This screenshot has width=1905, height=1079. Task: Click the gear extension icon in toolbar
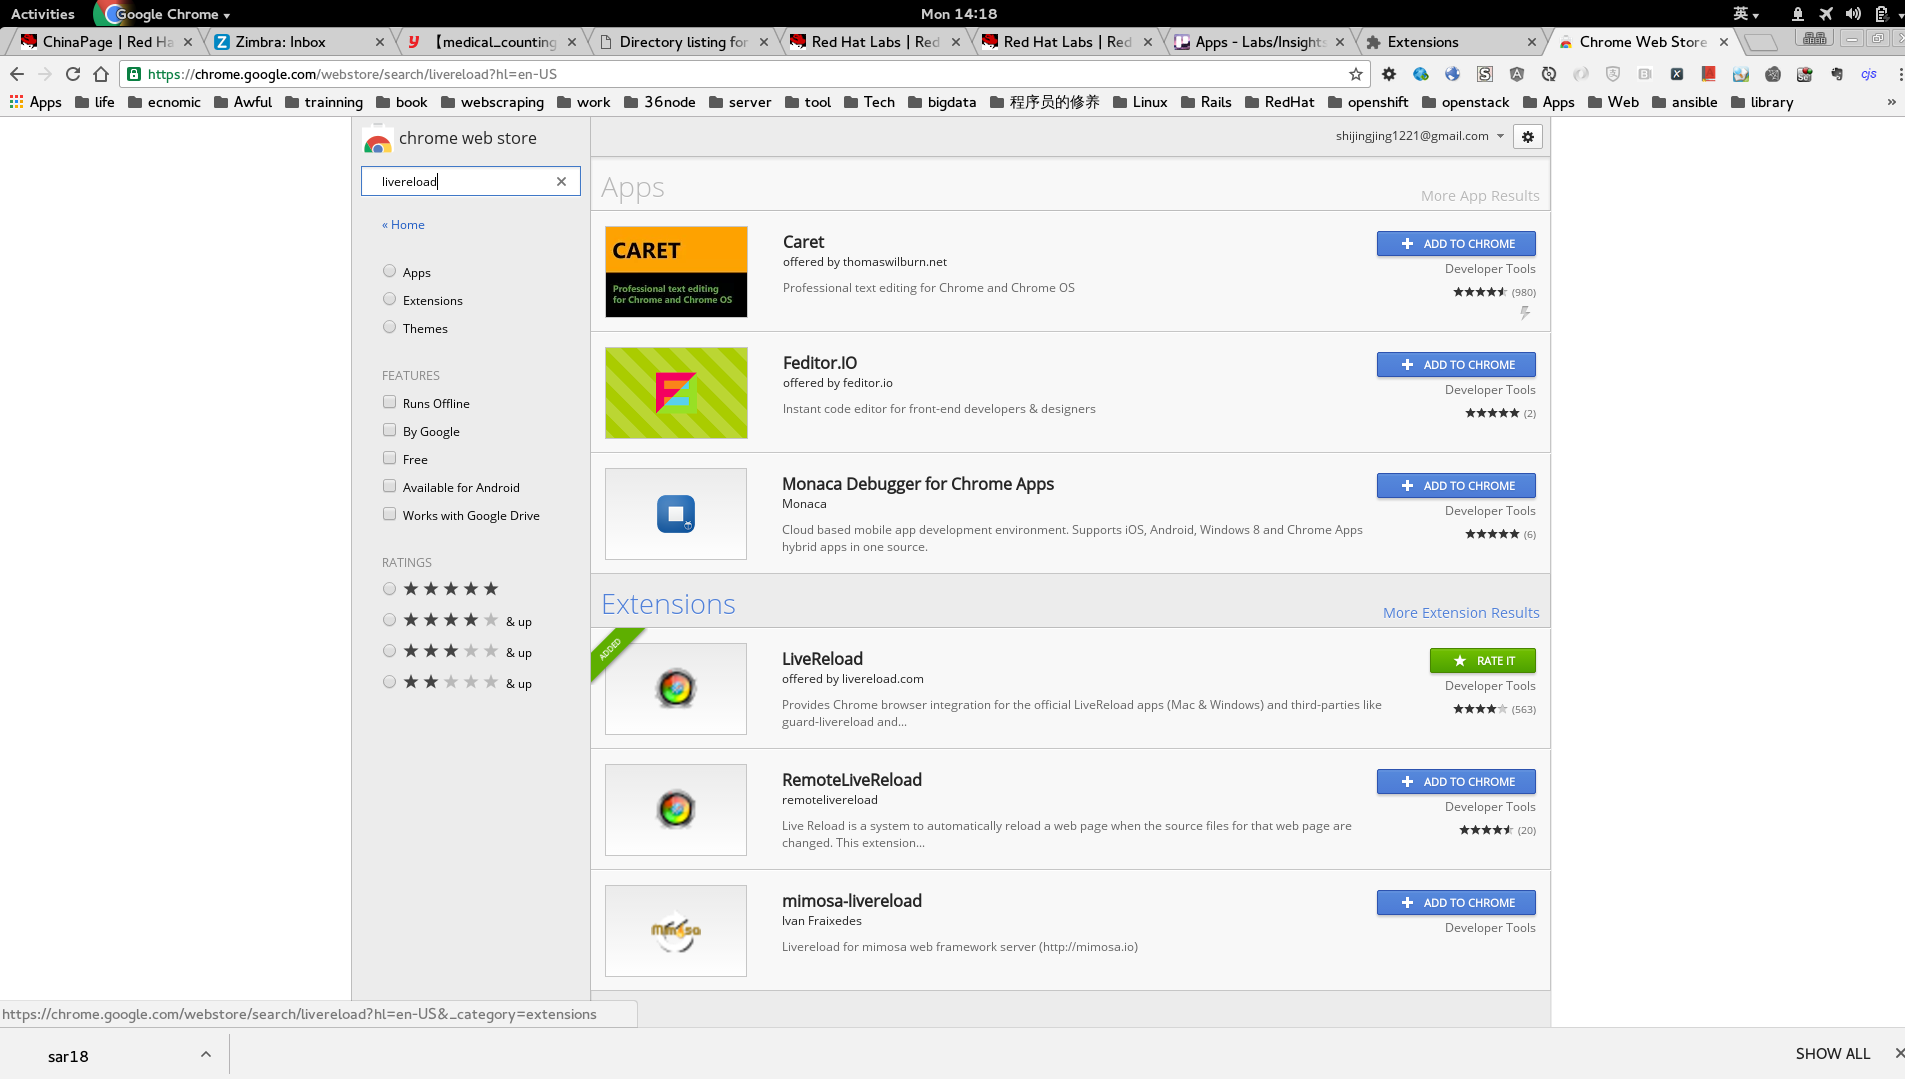(x=1389, y=74)
